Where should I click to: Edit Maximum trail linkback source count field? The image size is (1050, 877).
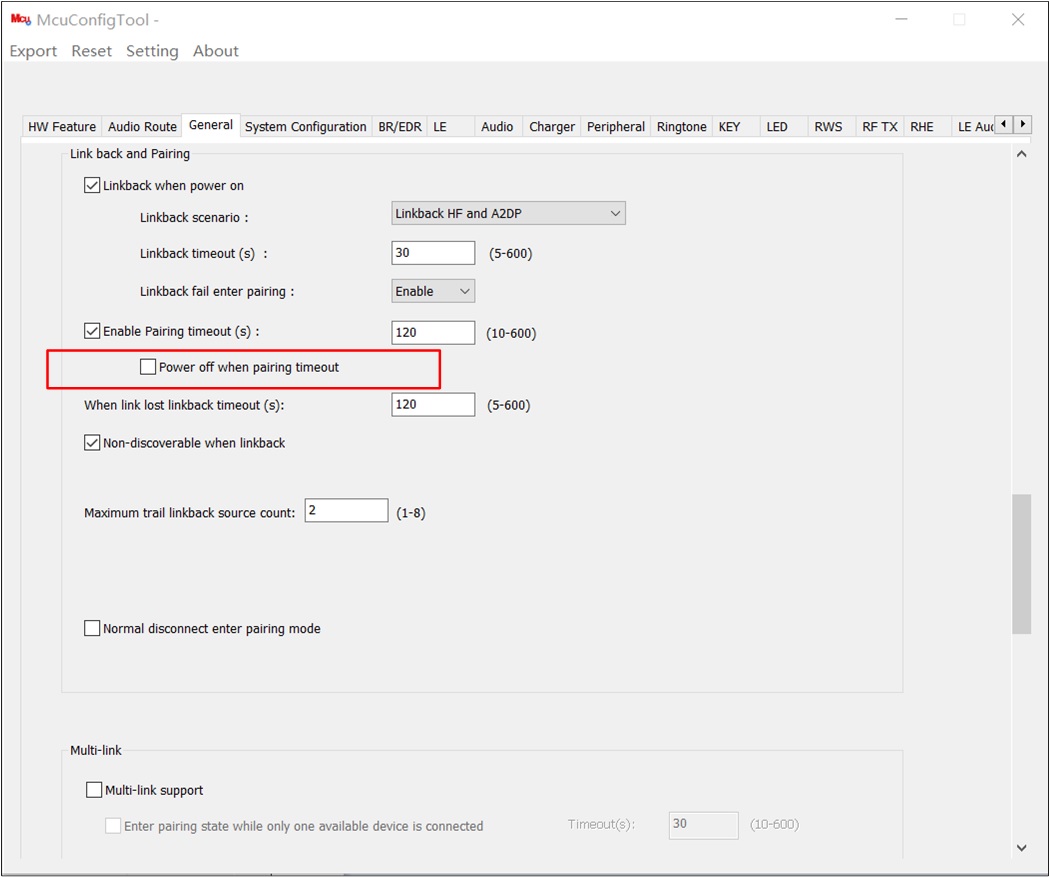coord(346,510)
